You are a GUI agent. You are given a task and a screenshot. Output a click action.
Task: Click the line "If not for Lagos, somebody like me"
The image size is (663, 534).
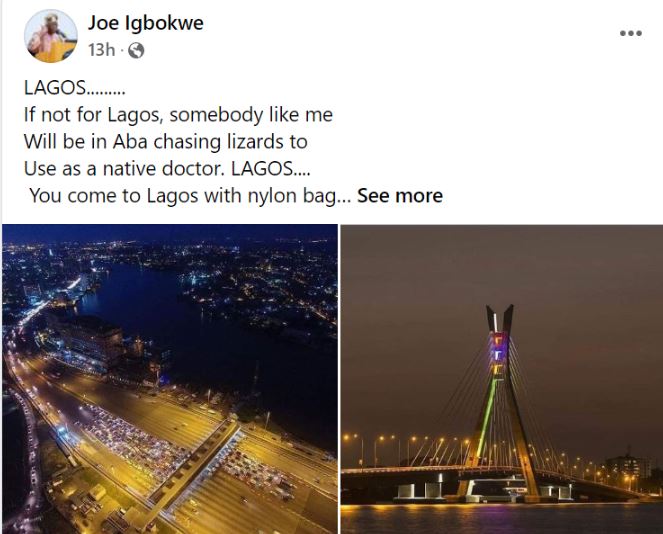point(178,115)
